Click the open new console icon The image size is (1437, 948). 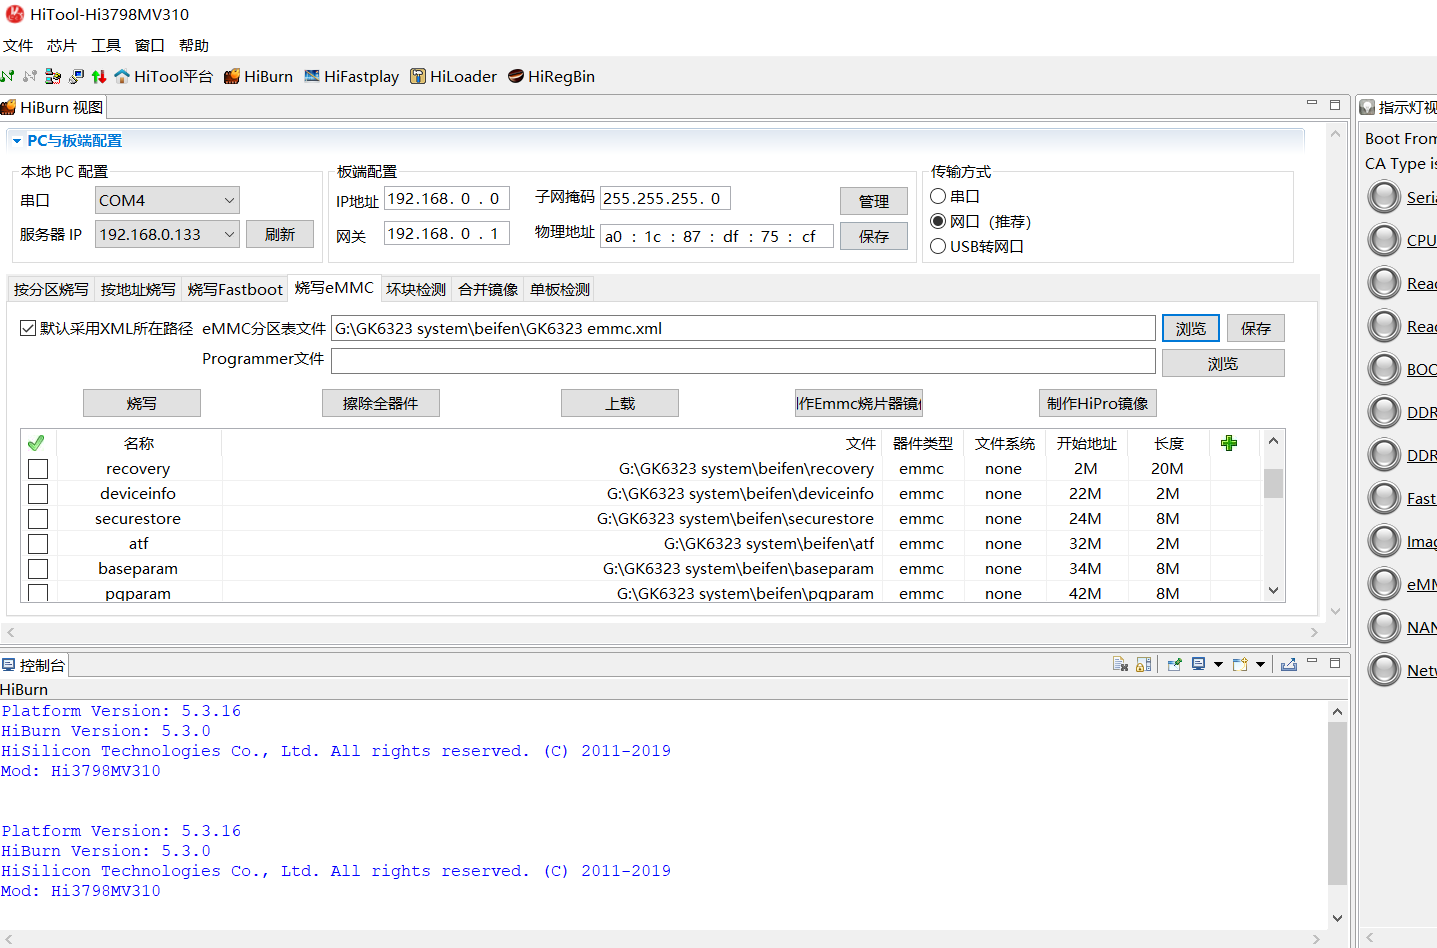click(1240, 664)
